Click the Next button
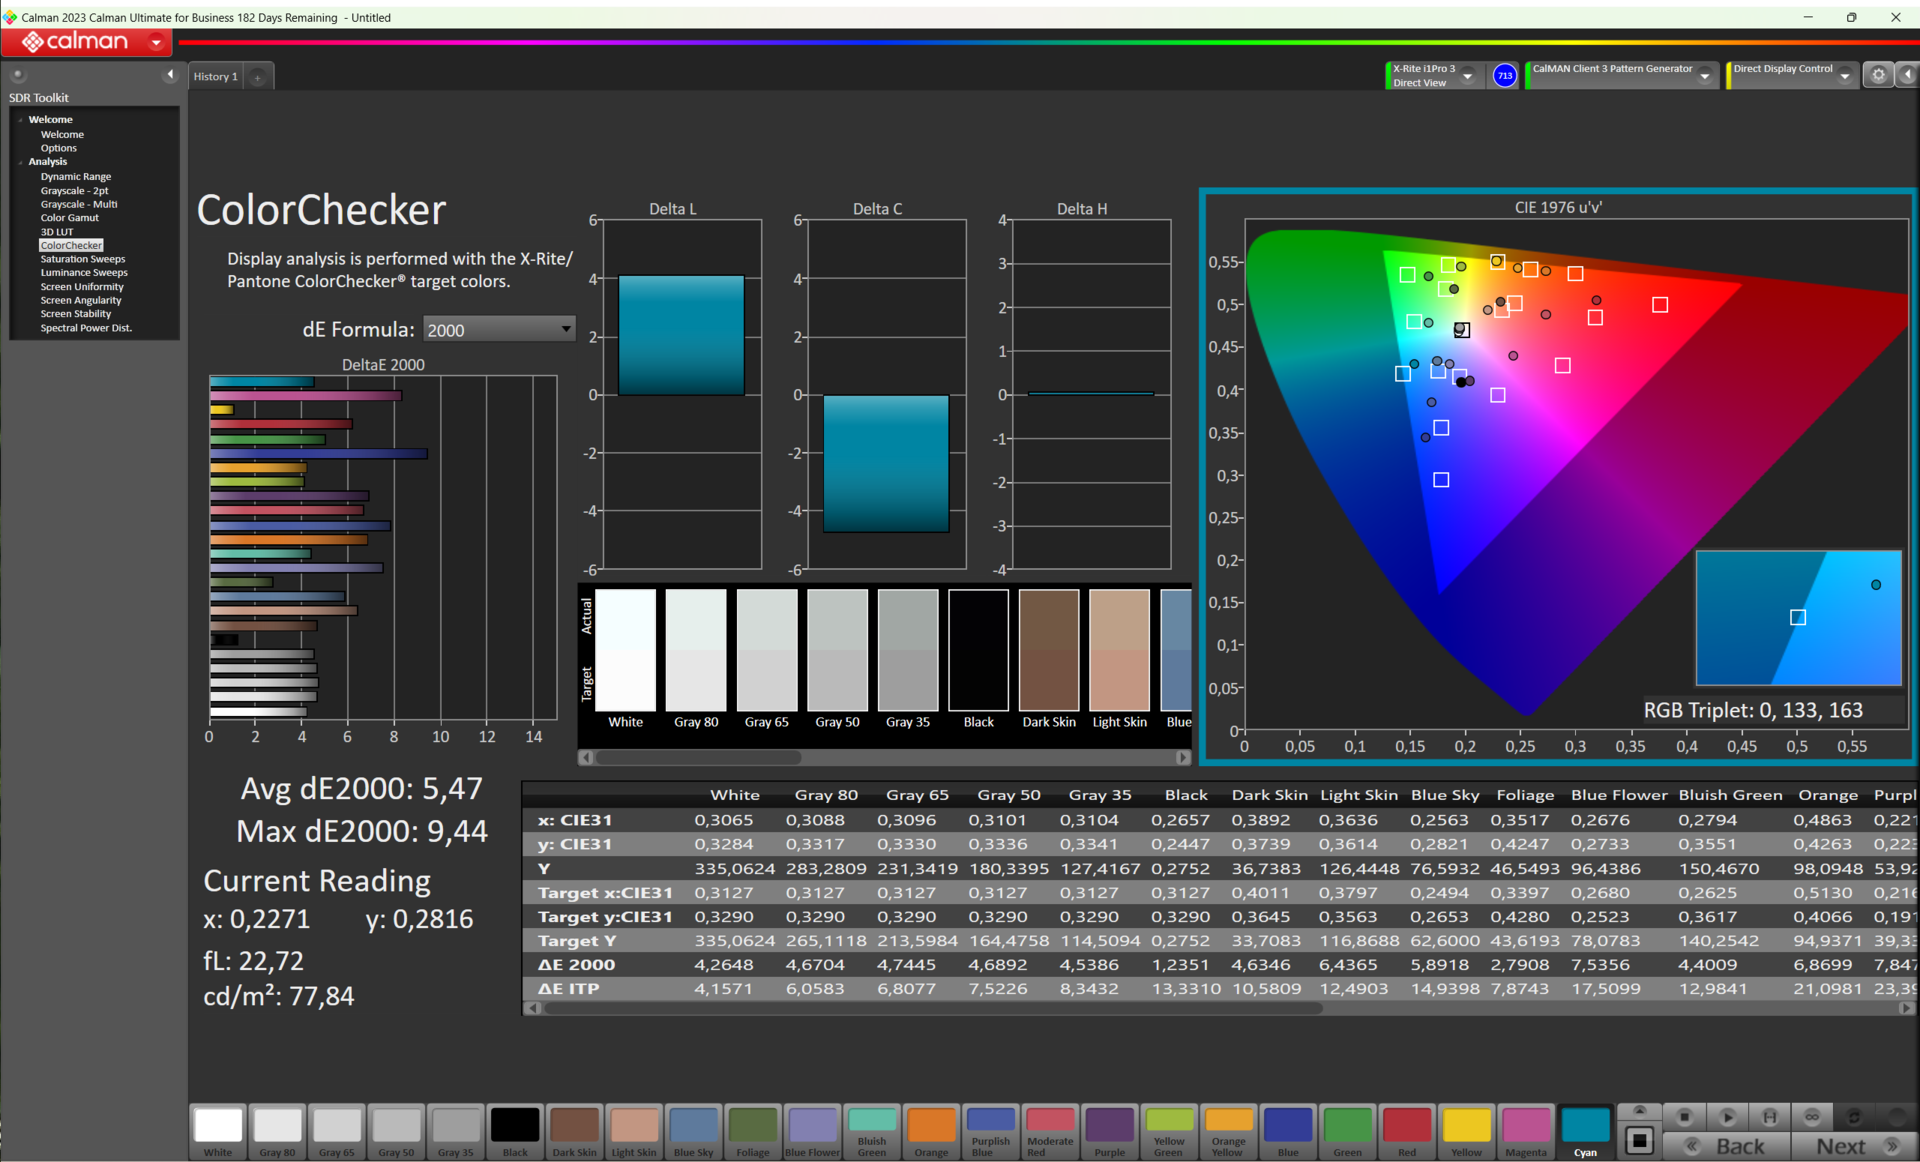 tap(1840, 1146)
